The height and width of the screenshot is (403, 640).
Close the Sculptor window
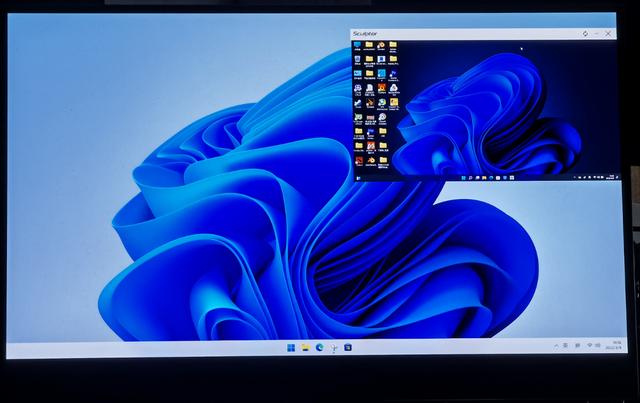[608, 34]
